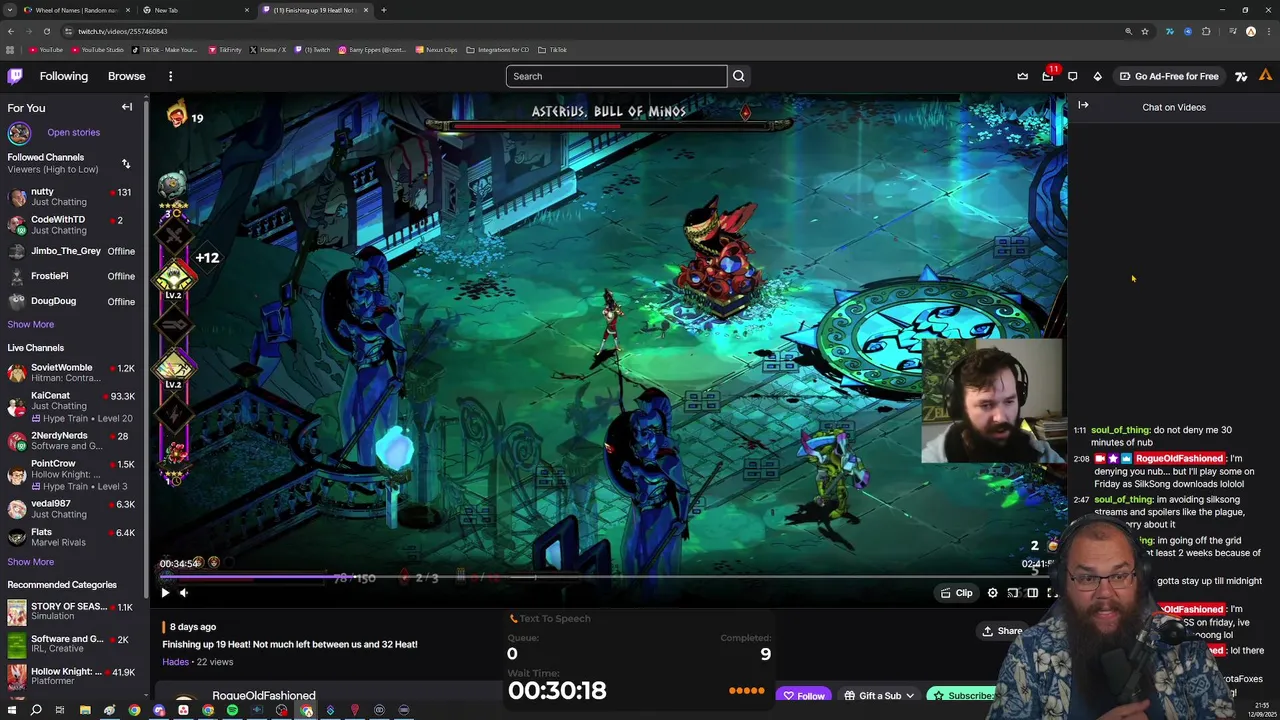Open YouTube Studio bookmark
1280x720 pixels.
(97, 50)
